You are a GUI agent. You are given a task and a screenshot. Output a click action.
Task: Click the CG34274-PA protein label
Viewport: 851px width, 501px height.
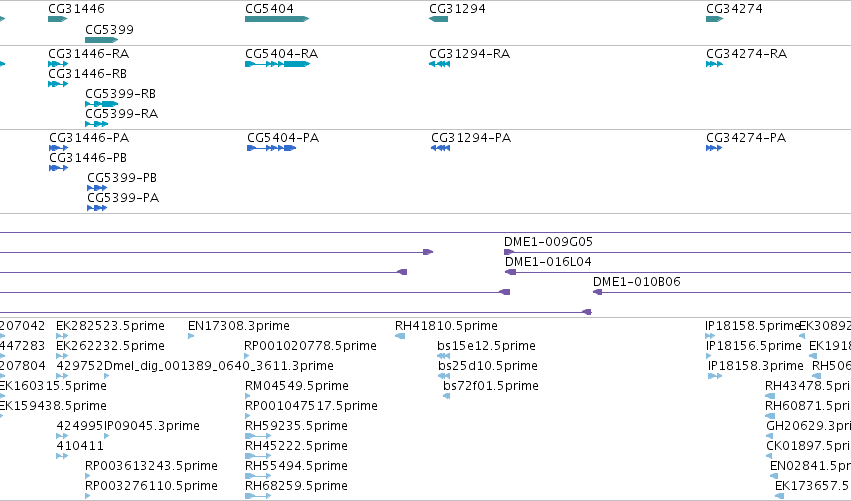[x=746, y=137]
